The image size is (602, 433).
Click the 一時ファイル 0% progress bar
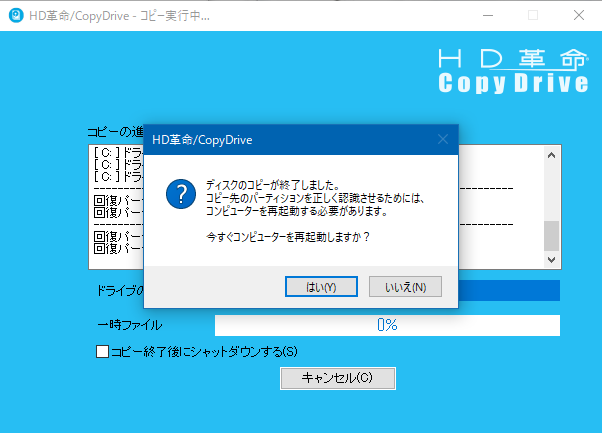point(387,325)
